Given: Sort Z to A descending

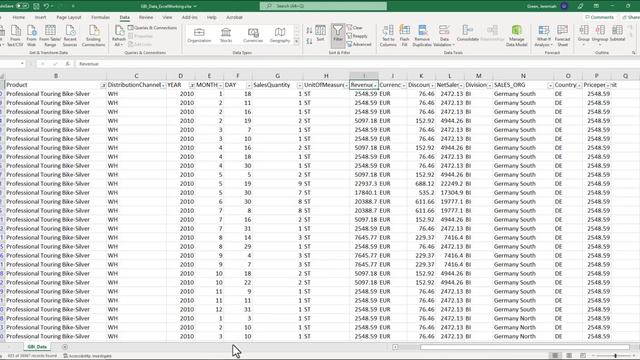Looking at the screenshot, I should coord(309,41).
